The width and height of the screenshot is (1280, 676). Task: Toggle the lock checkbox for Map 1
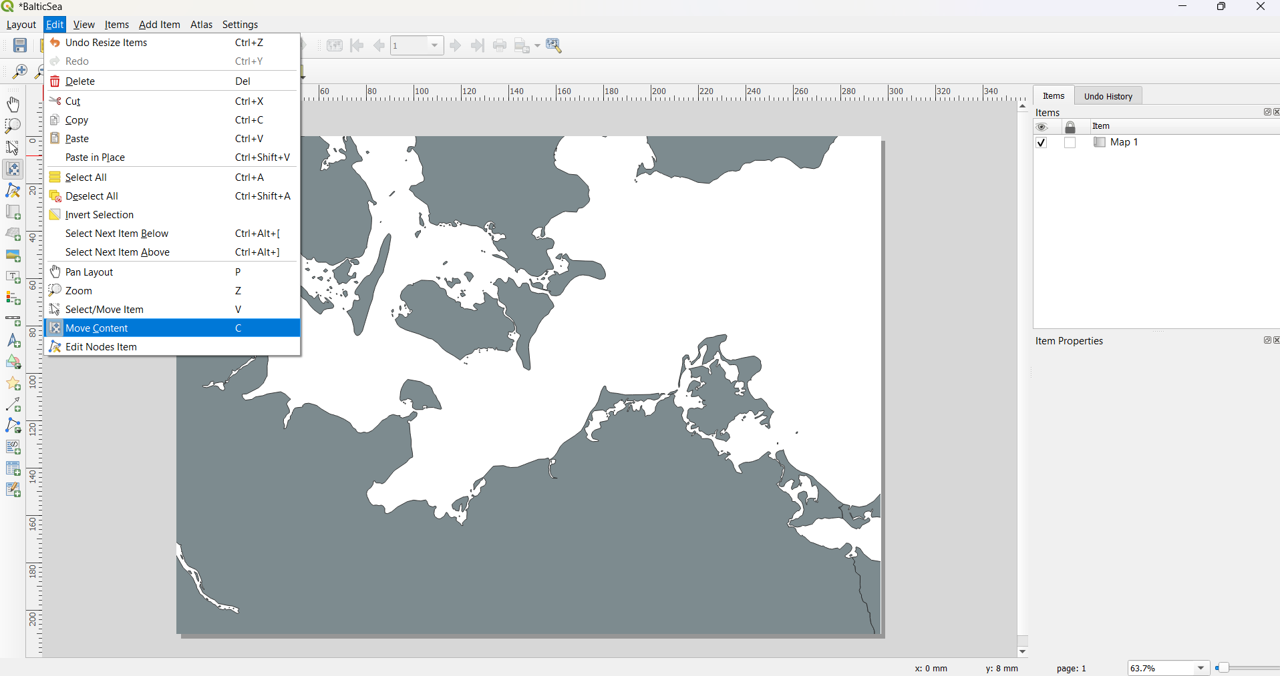pyautogui.click(x=1070, y=143)
